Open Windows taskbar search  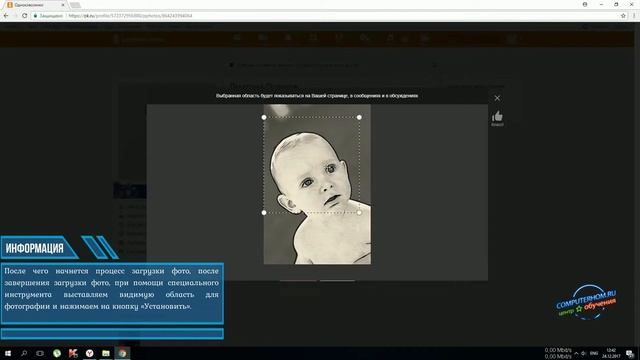tap(24, 353)
